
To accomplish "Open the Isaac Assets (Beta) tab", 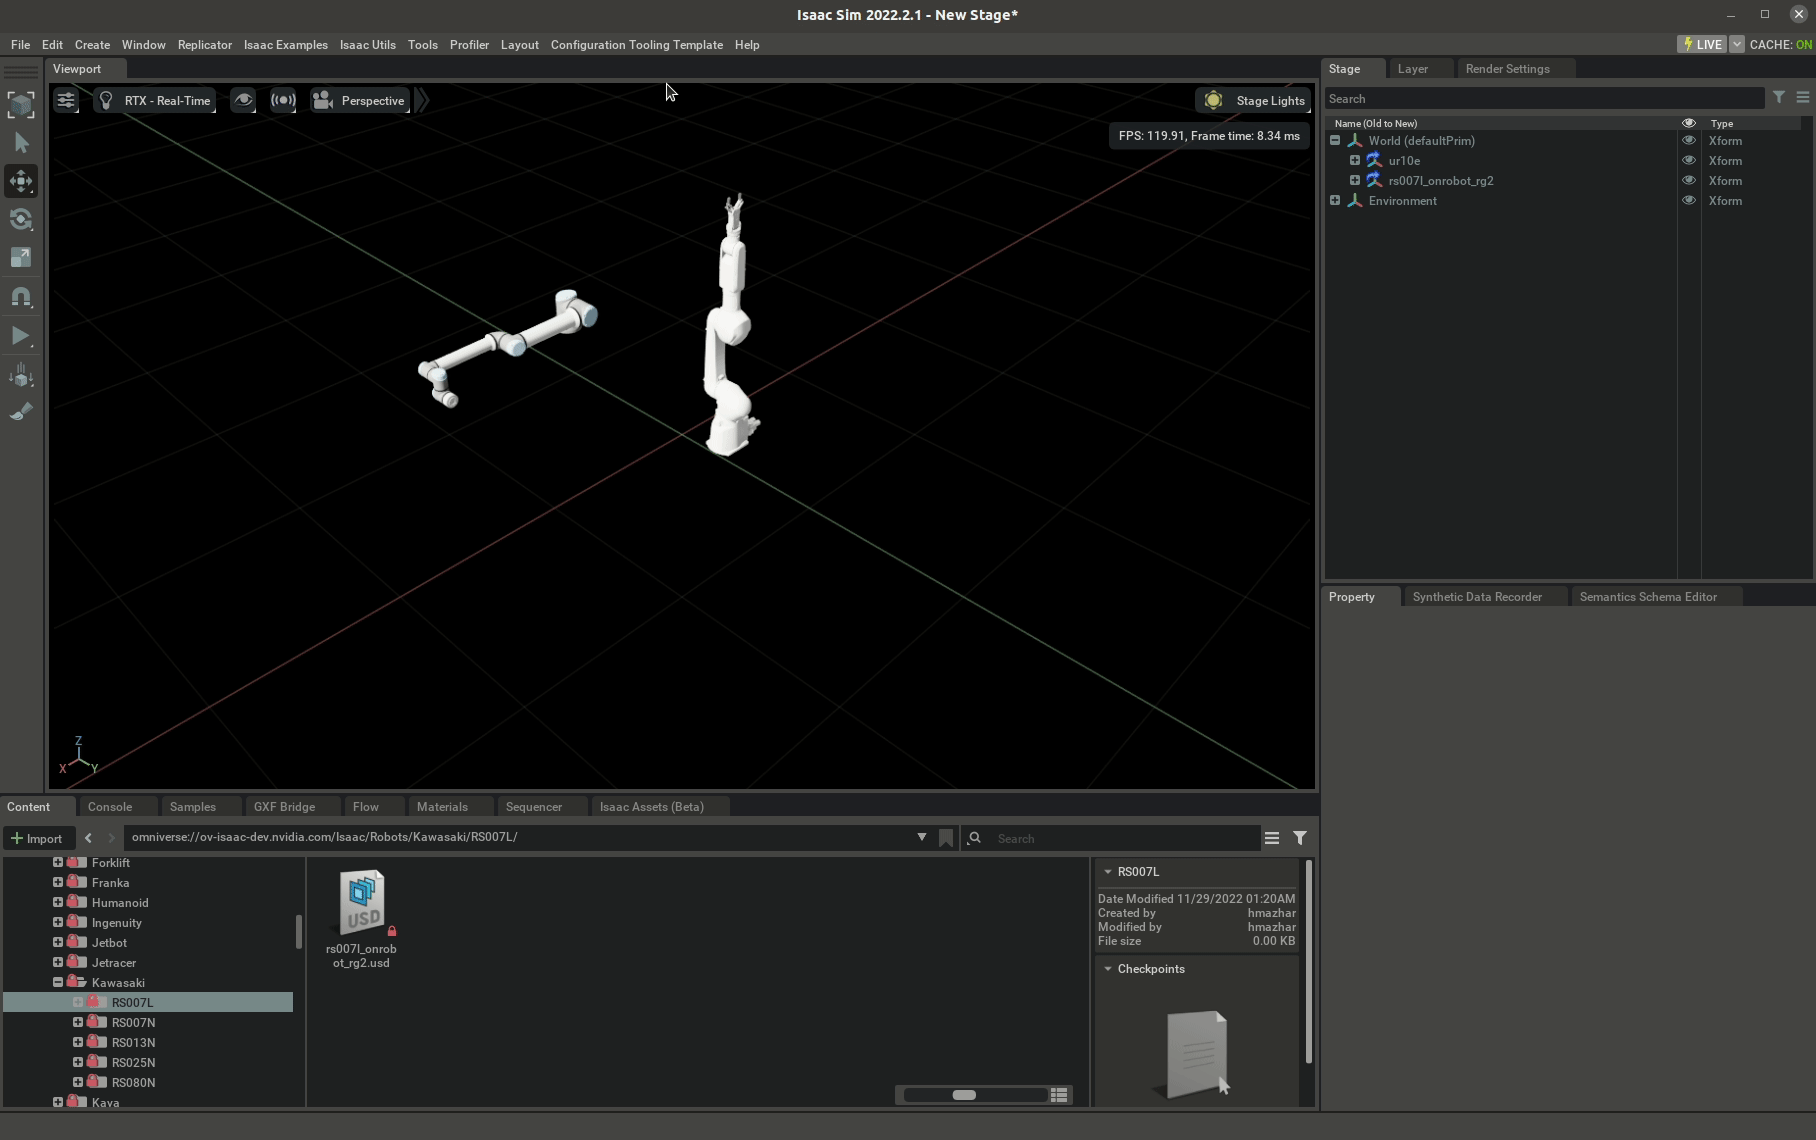I will (x=652, y=807).
